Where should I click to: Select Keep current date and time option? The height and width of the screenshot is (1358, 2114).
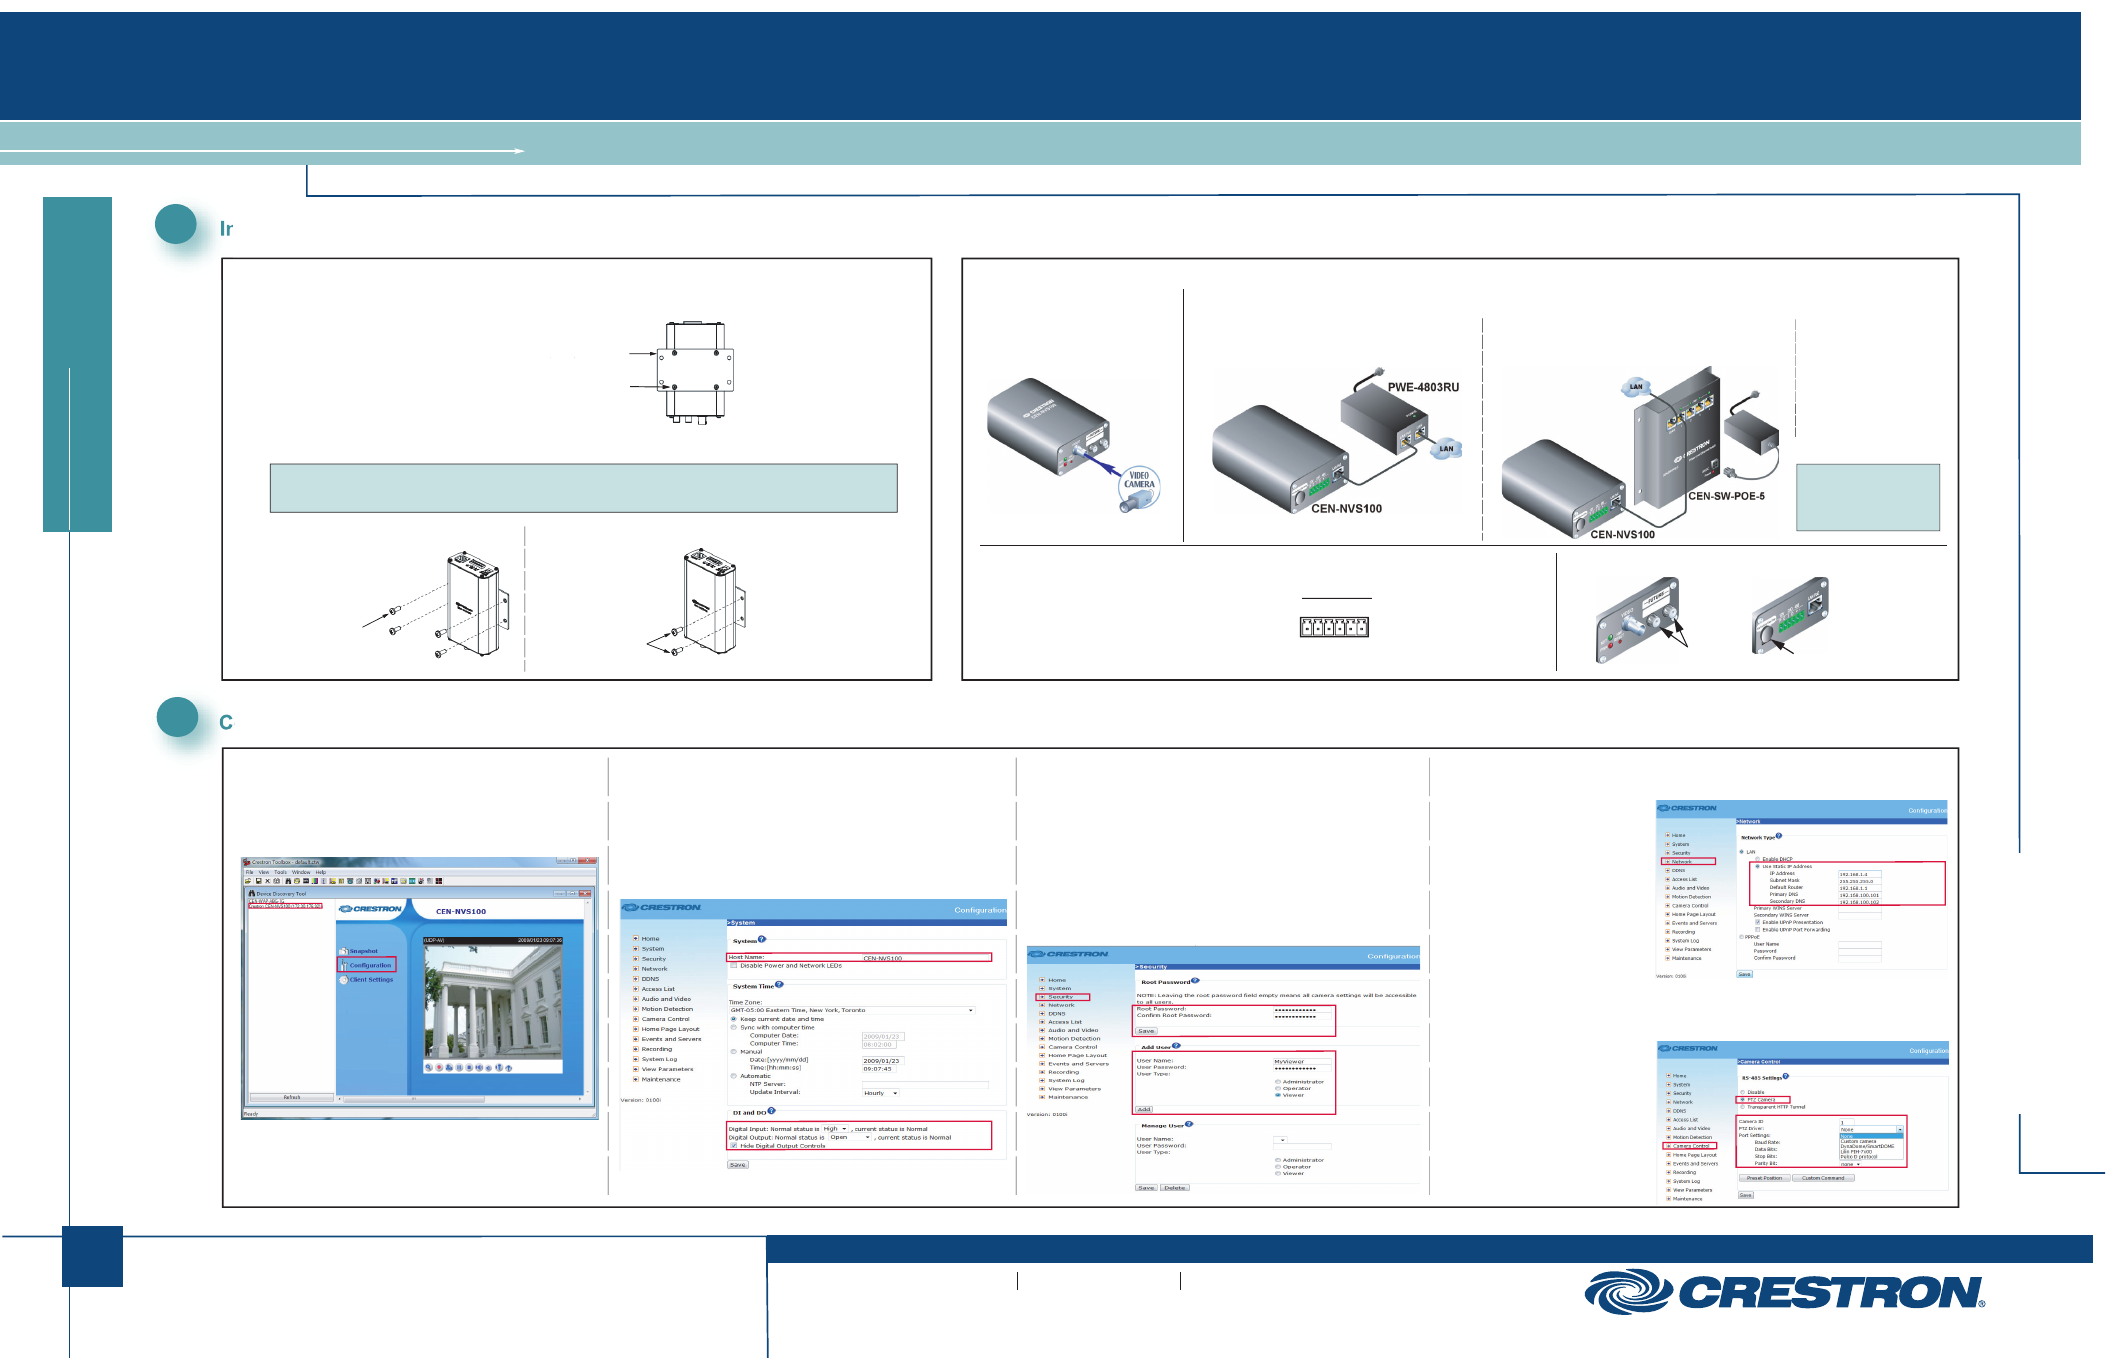[734, 1019]
